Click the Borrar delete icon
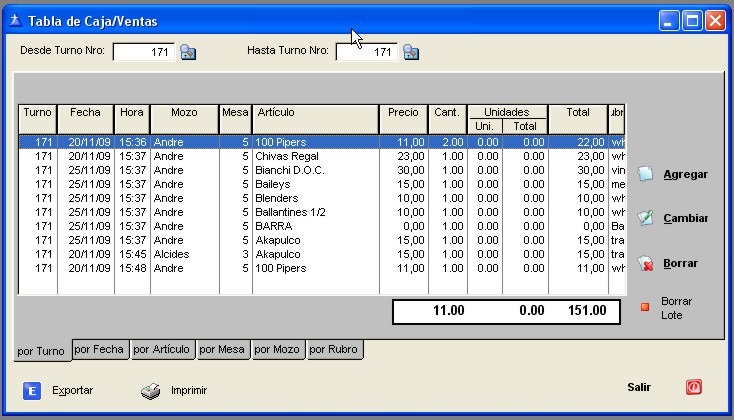Viewport: 734px width, 420px height. 646,263
